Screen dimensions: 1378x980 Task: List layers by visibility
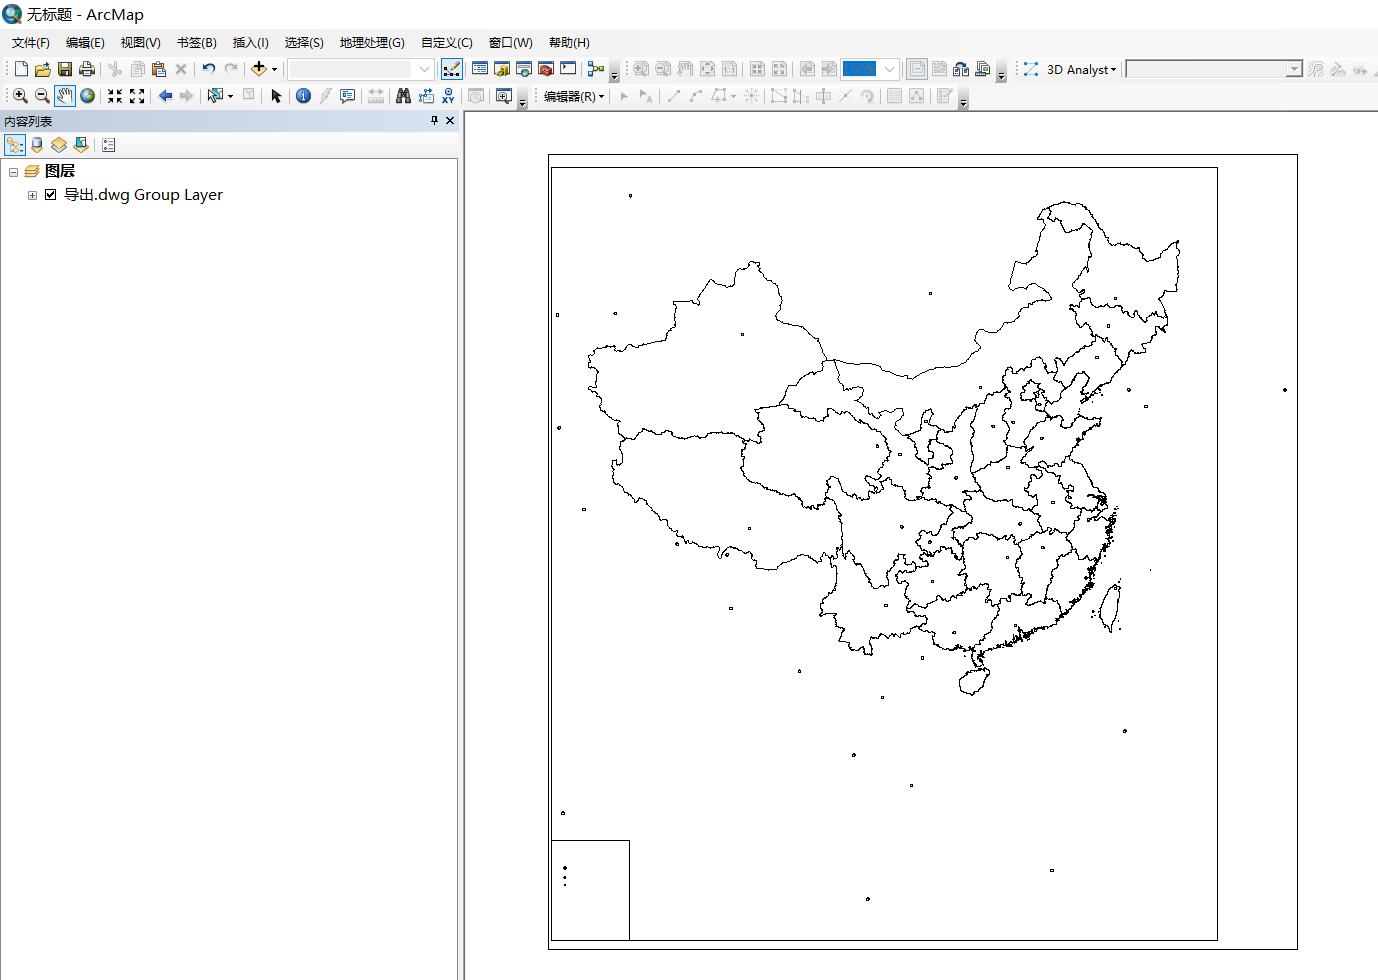[59, 145]
